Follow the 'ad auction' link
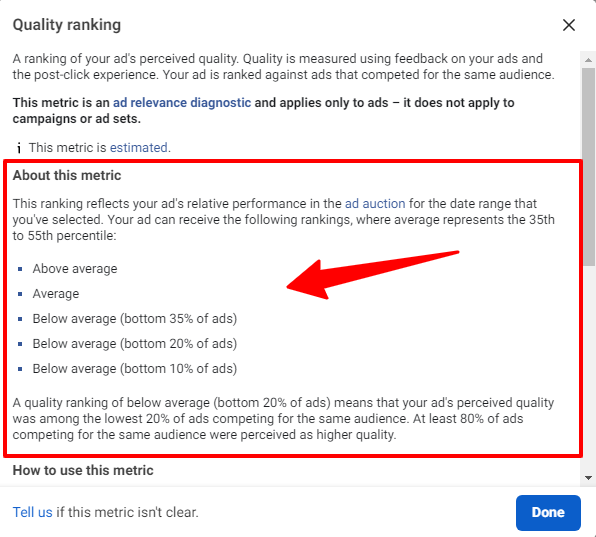The height and width of the screenshot is (537, 596). (x=375, y=204)
